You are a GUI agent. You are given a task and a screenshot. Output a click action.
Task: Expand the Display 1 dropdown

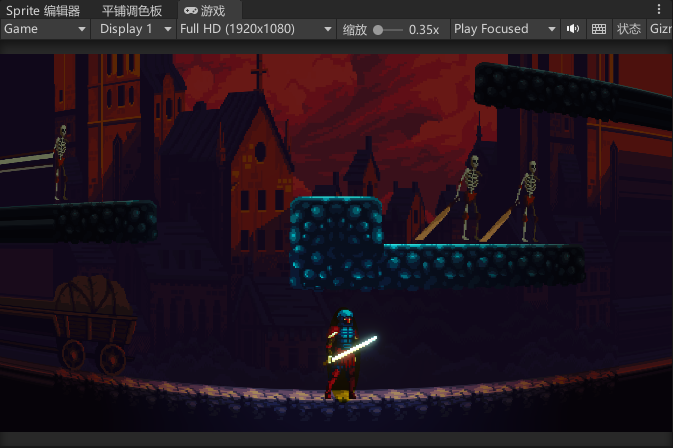coord(133,29)
